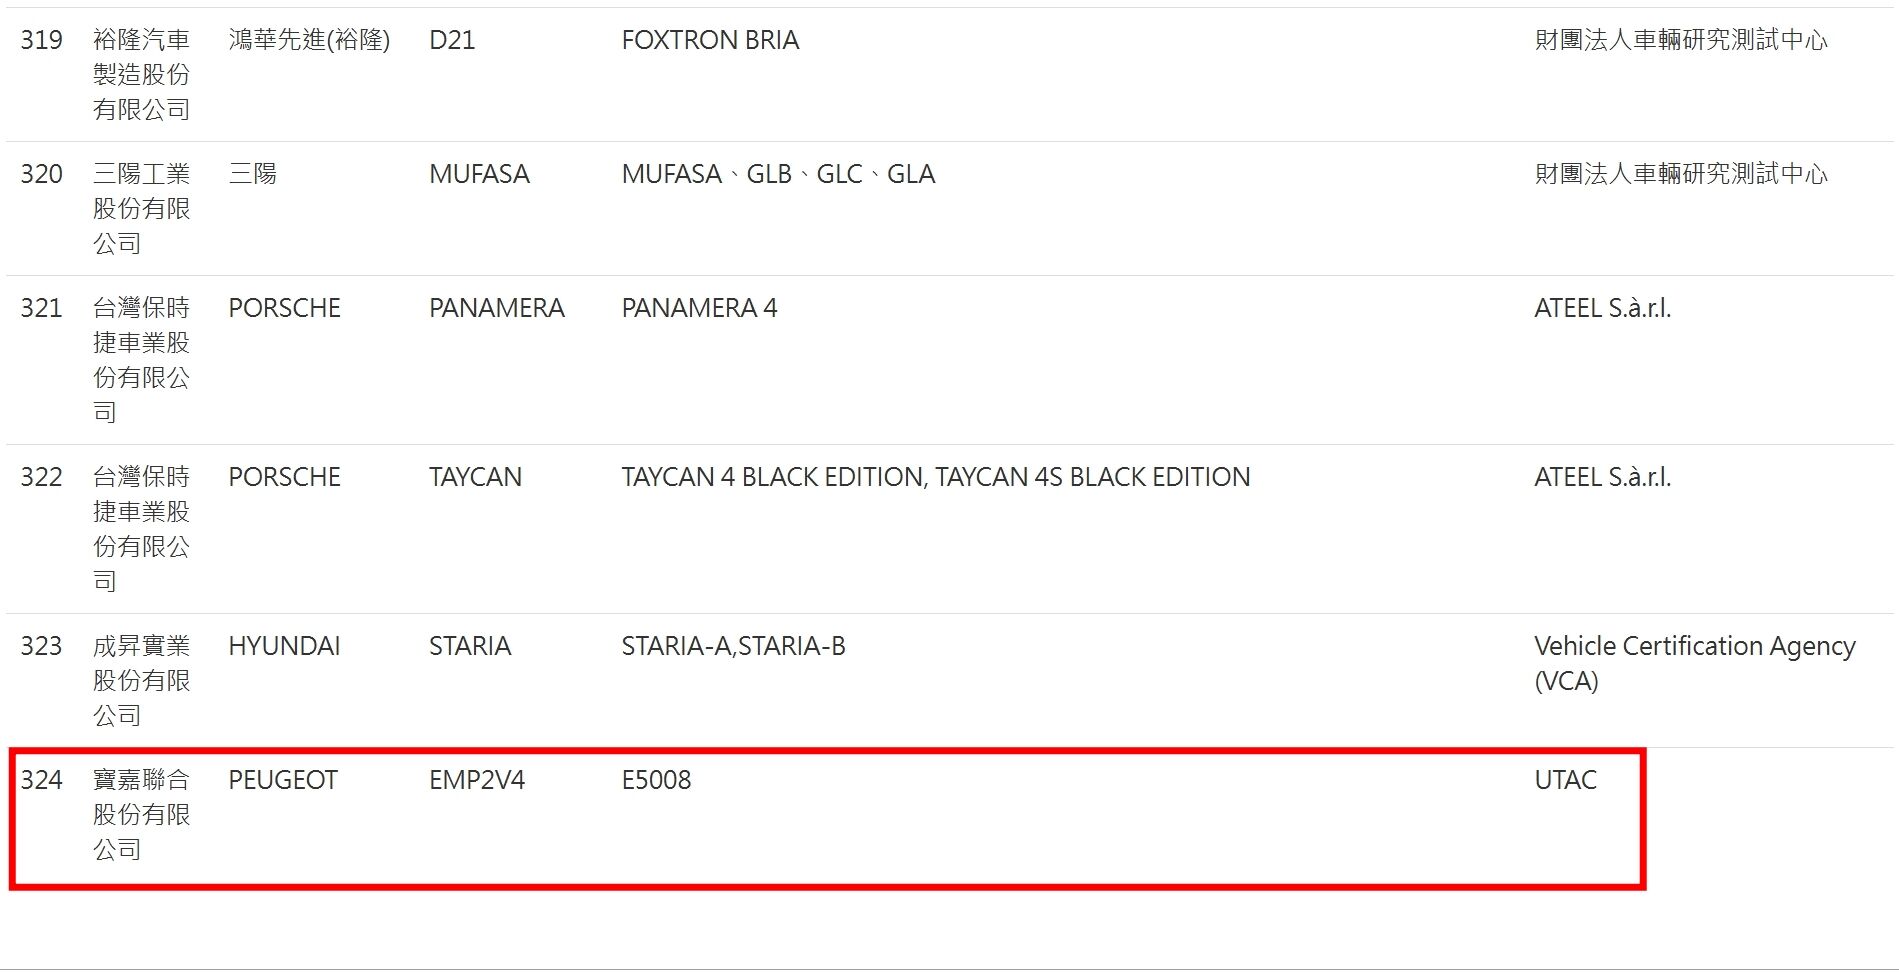Click the TAYCAN series cell
The image size is (1899, 973).
[x=475, y=477]
